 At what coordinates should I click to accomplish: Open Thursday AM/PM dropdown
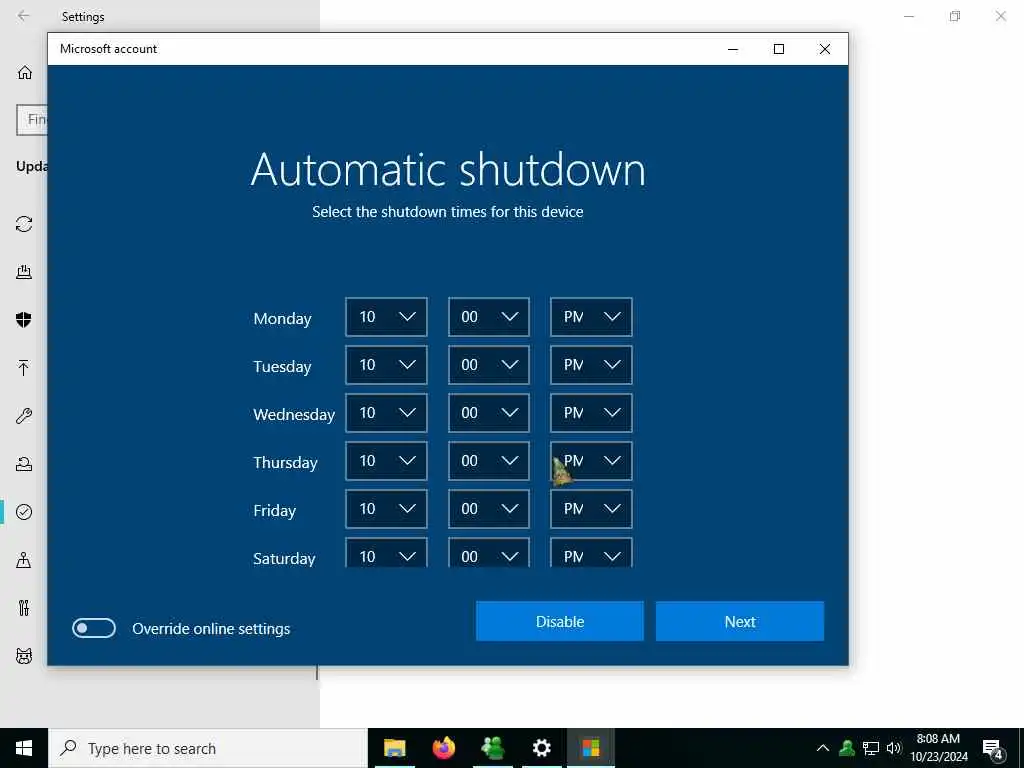(x=591, y=461)
